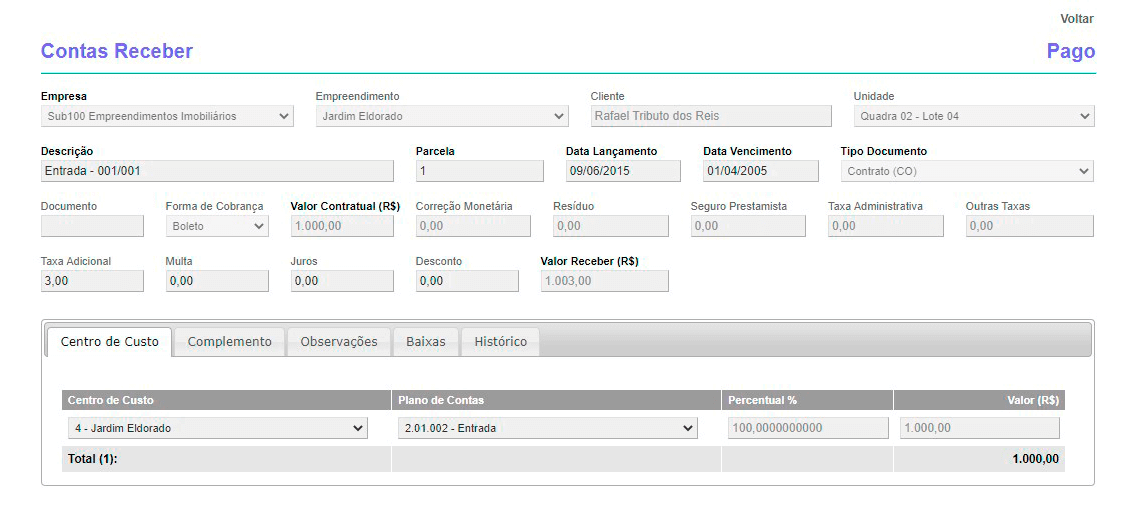Focus the Desconto input field

467,281
